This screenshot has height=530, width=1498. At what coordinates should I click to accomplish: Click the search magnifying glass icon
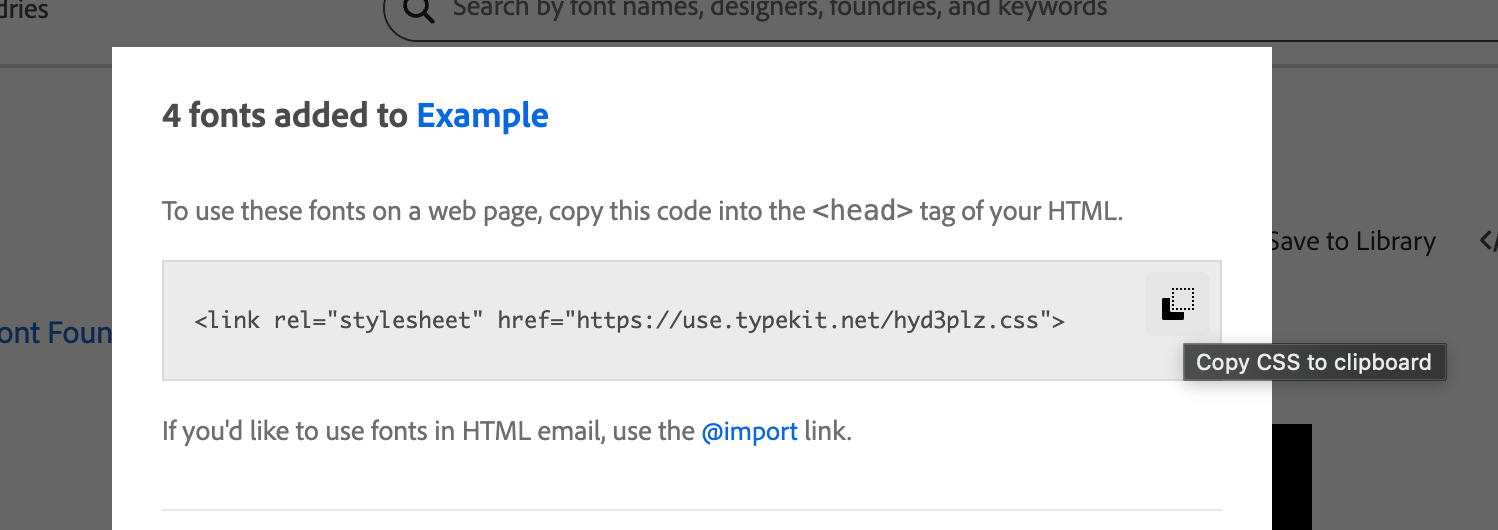coord(420,11)
